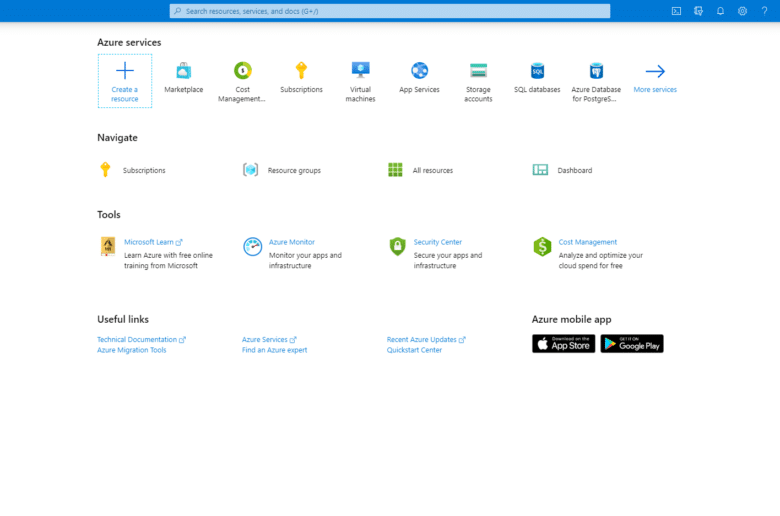This screenshot has height=516, width=780.
Task: Click the Azure Monitor gauge icon
Action: tap(253, 246)
